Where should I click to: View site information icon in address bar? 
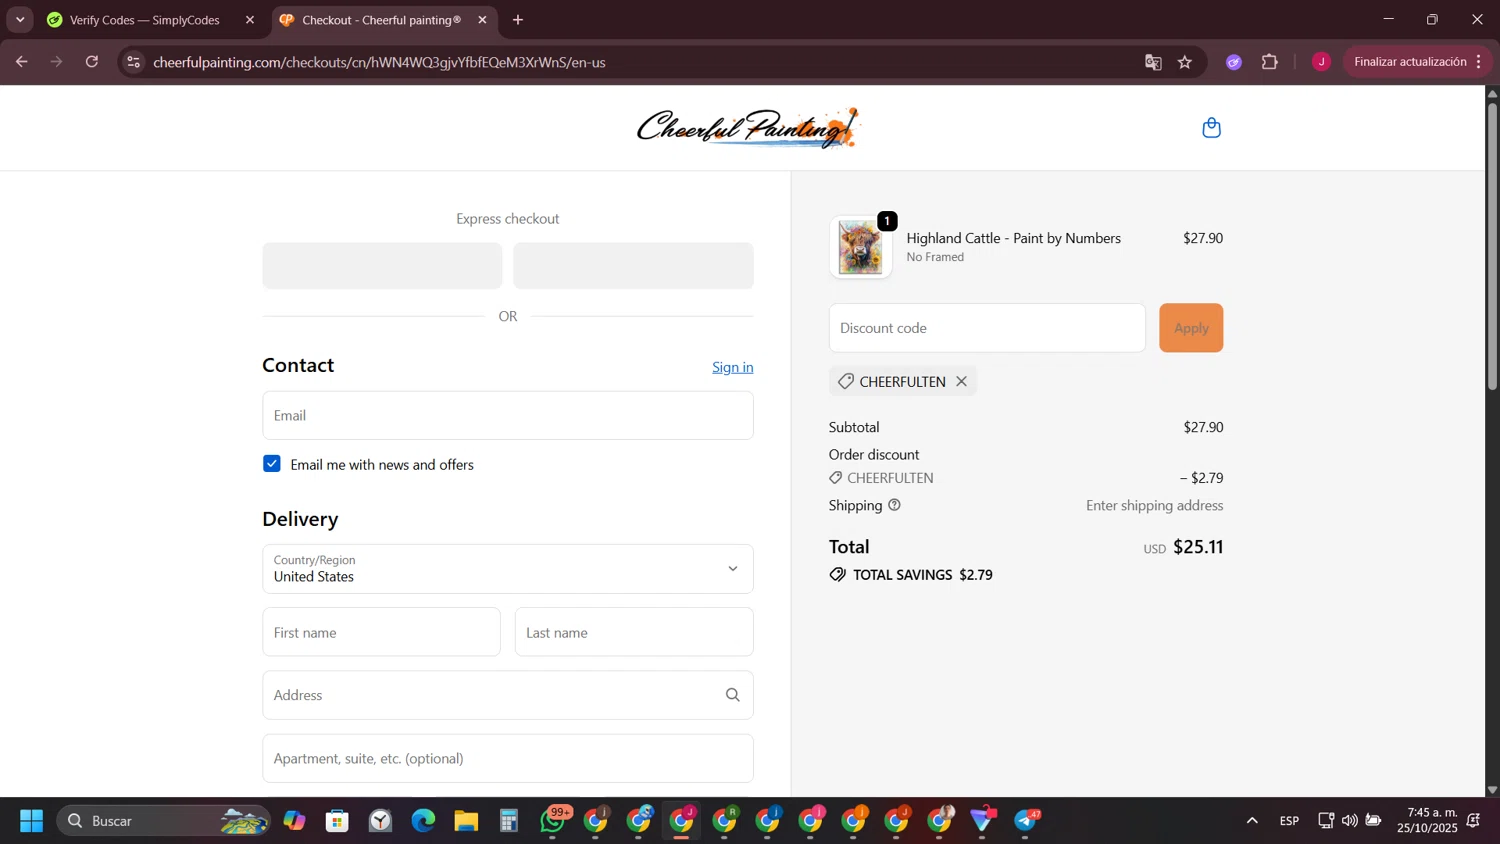(133, 62)
